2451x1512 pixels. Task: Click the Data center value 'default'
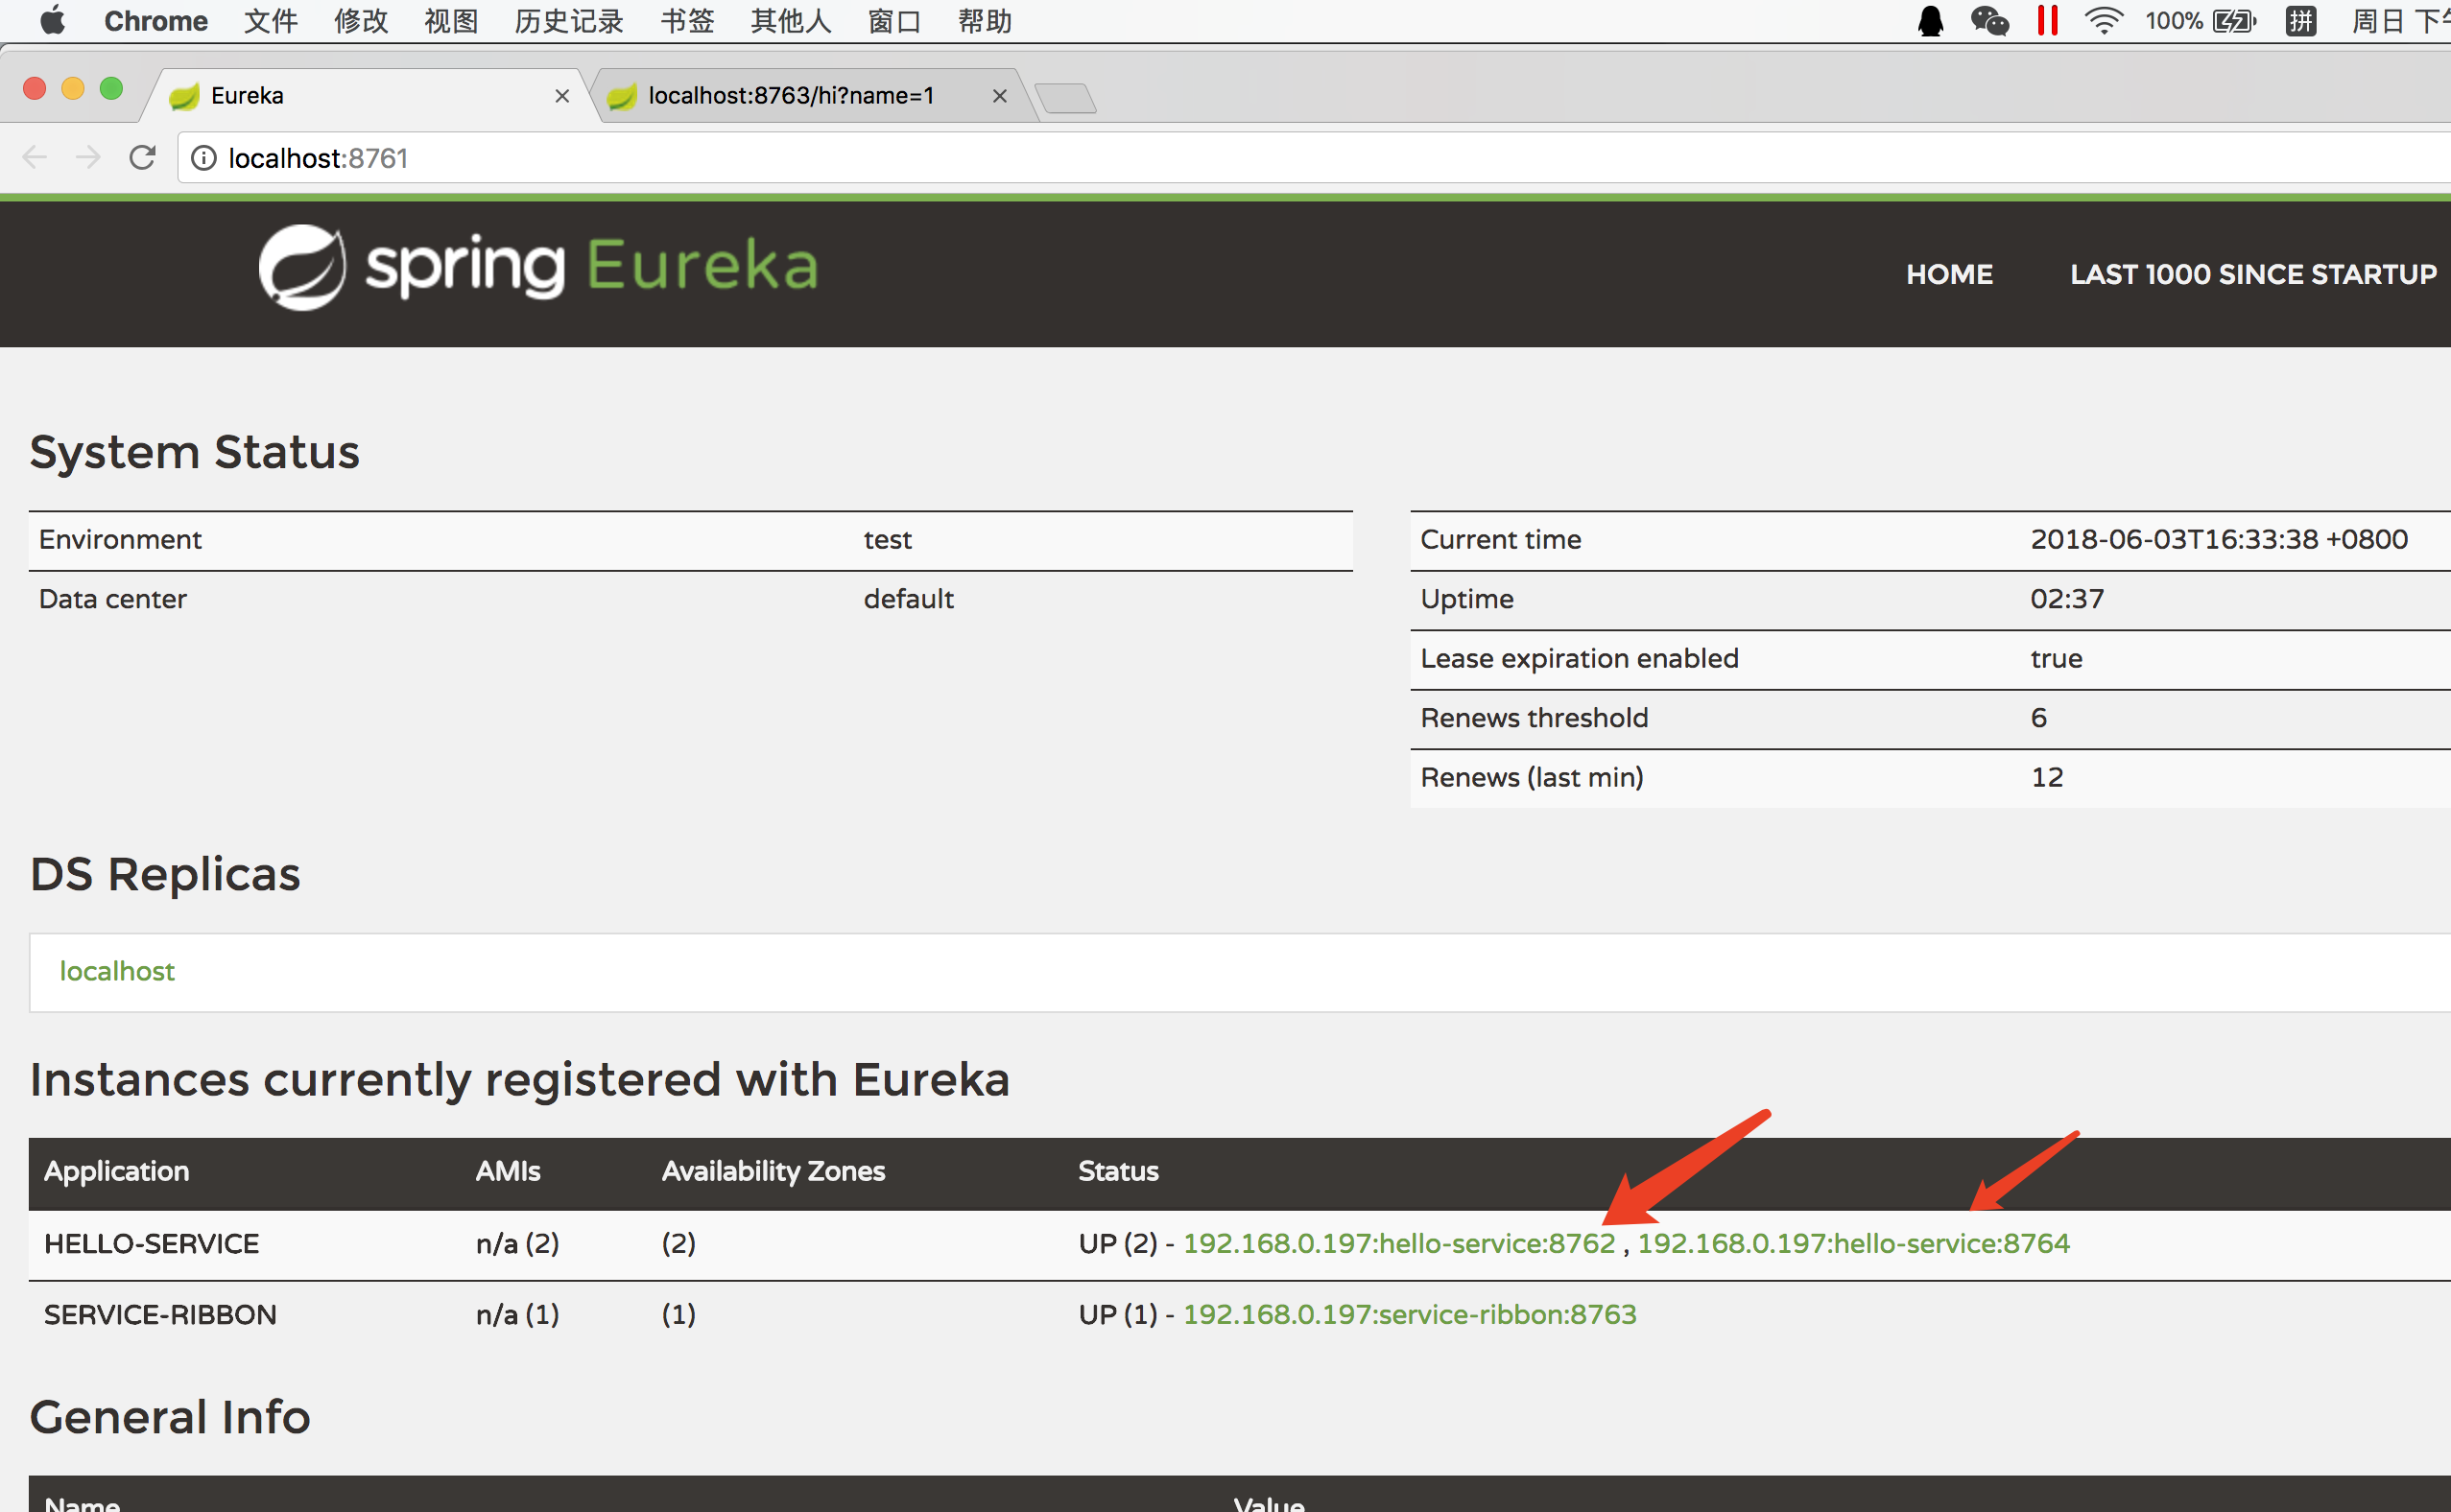[x=908, y=599]
